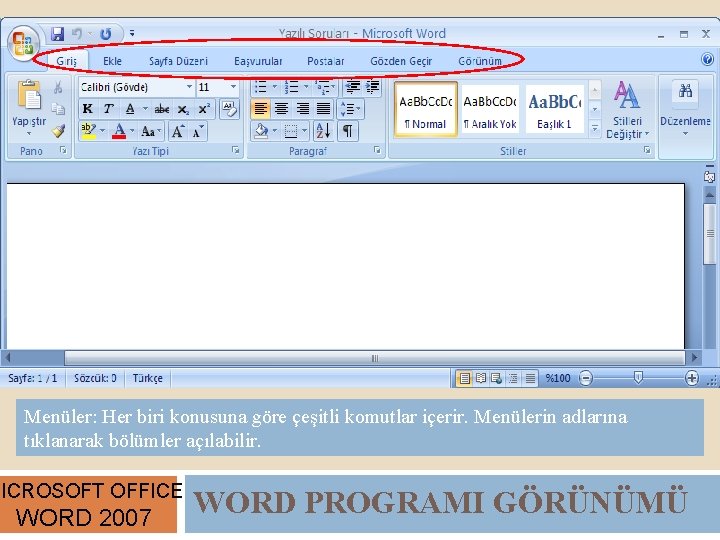Click the Clear Formatting eraser icon
This screenshot has width=720, height=540.
pos(229,109)
